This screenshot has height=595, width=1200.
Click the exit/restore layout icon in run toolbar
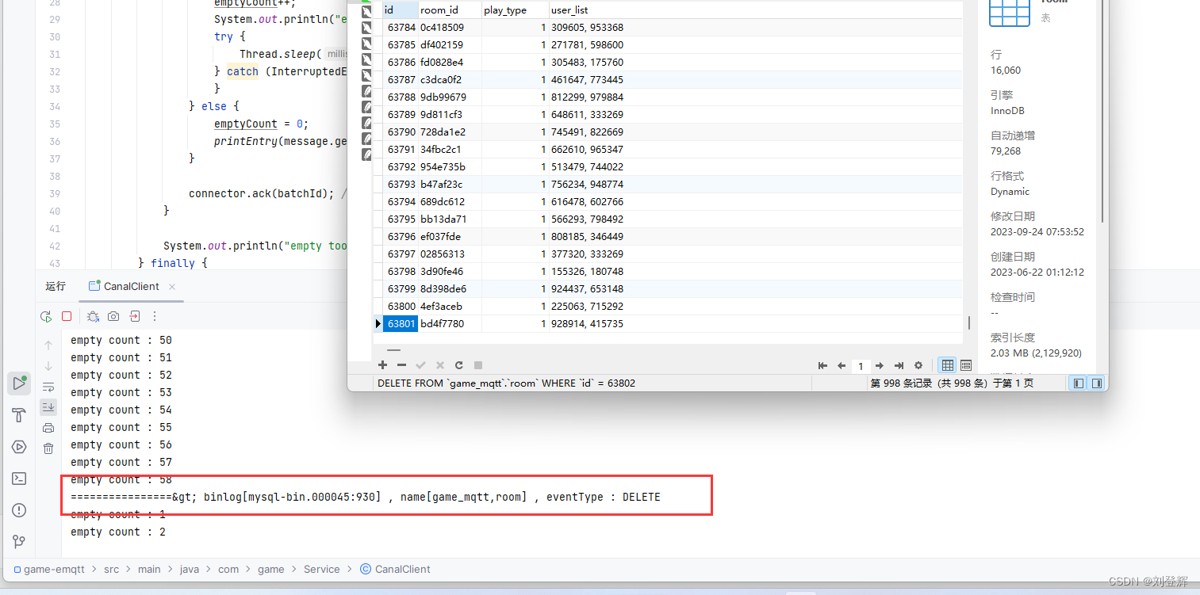click(135, 316)
